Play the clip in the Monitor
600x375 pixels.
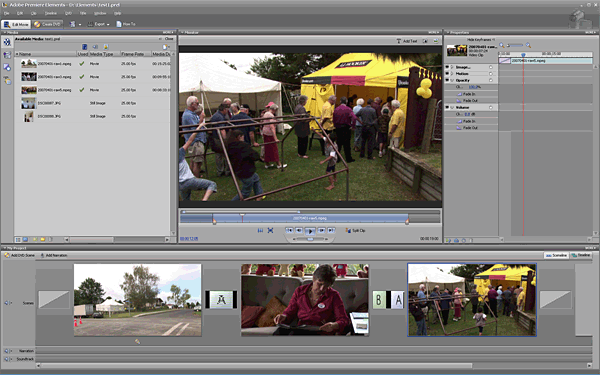pos(310,231)
